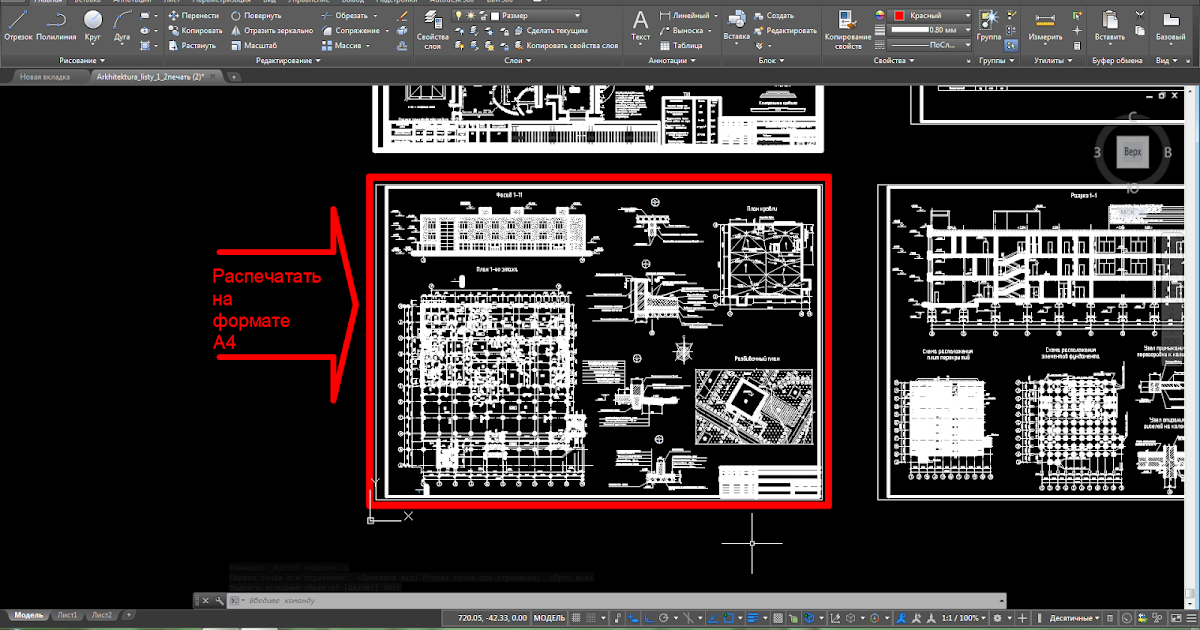Click the Повернуть rotate command
Screen dimensions: 1200x630
point(256,17)
